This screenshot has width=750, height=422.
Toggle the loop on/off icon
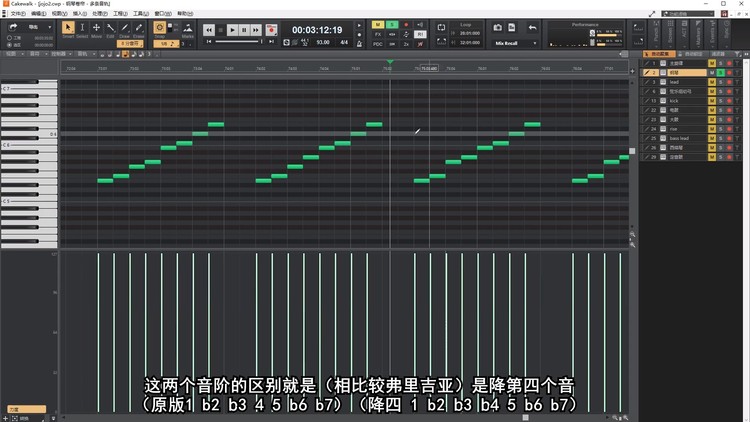pos(441,27)
